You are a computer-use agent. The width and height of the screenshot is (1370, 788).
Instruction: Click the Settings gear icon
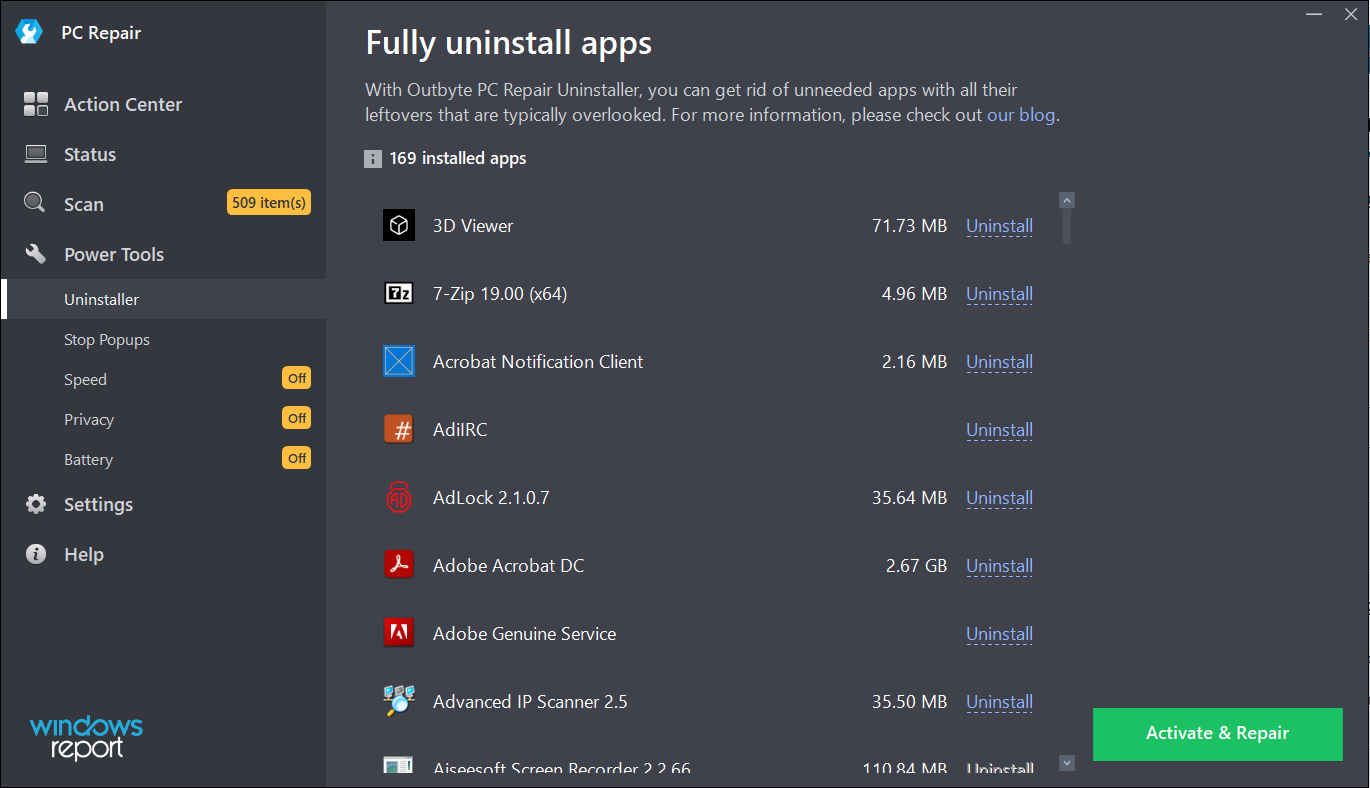pyautogui.click(x=36, y=504)
